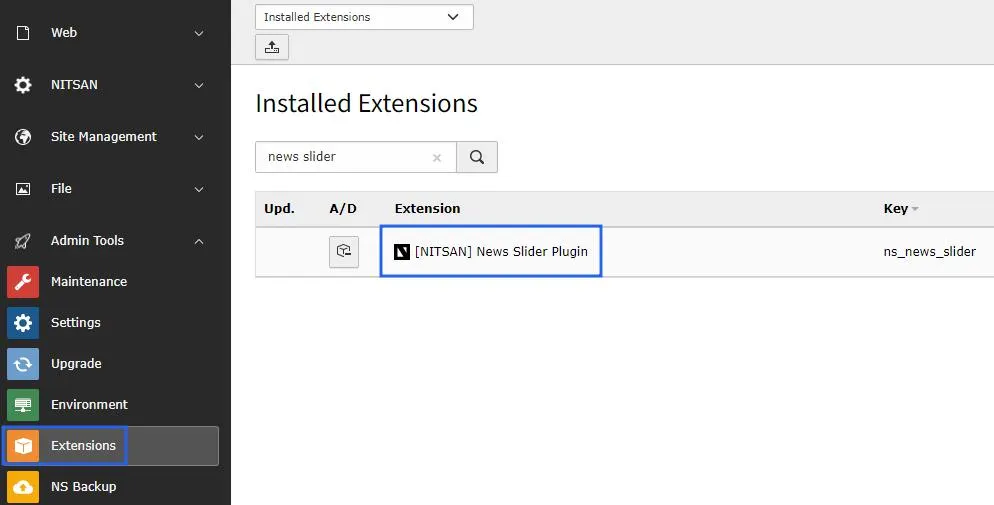Click the magnifier search button

coord(477,157)
